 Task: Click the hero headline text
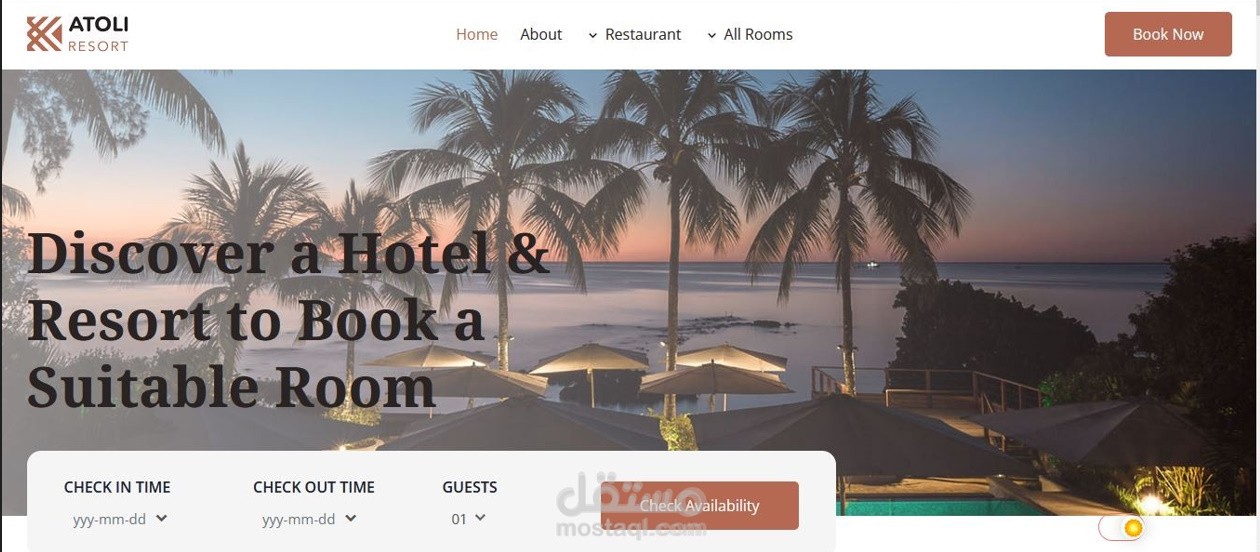(x=289, y=321)
